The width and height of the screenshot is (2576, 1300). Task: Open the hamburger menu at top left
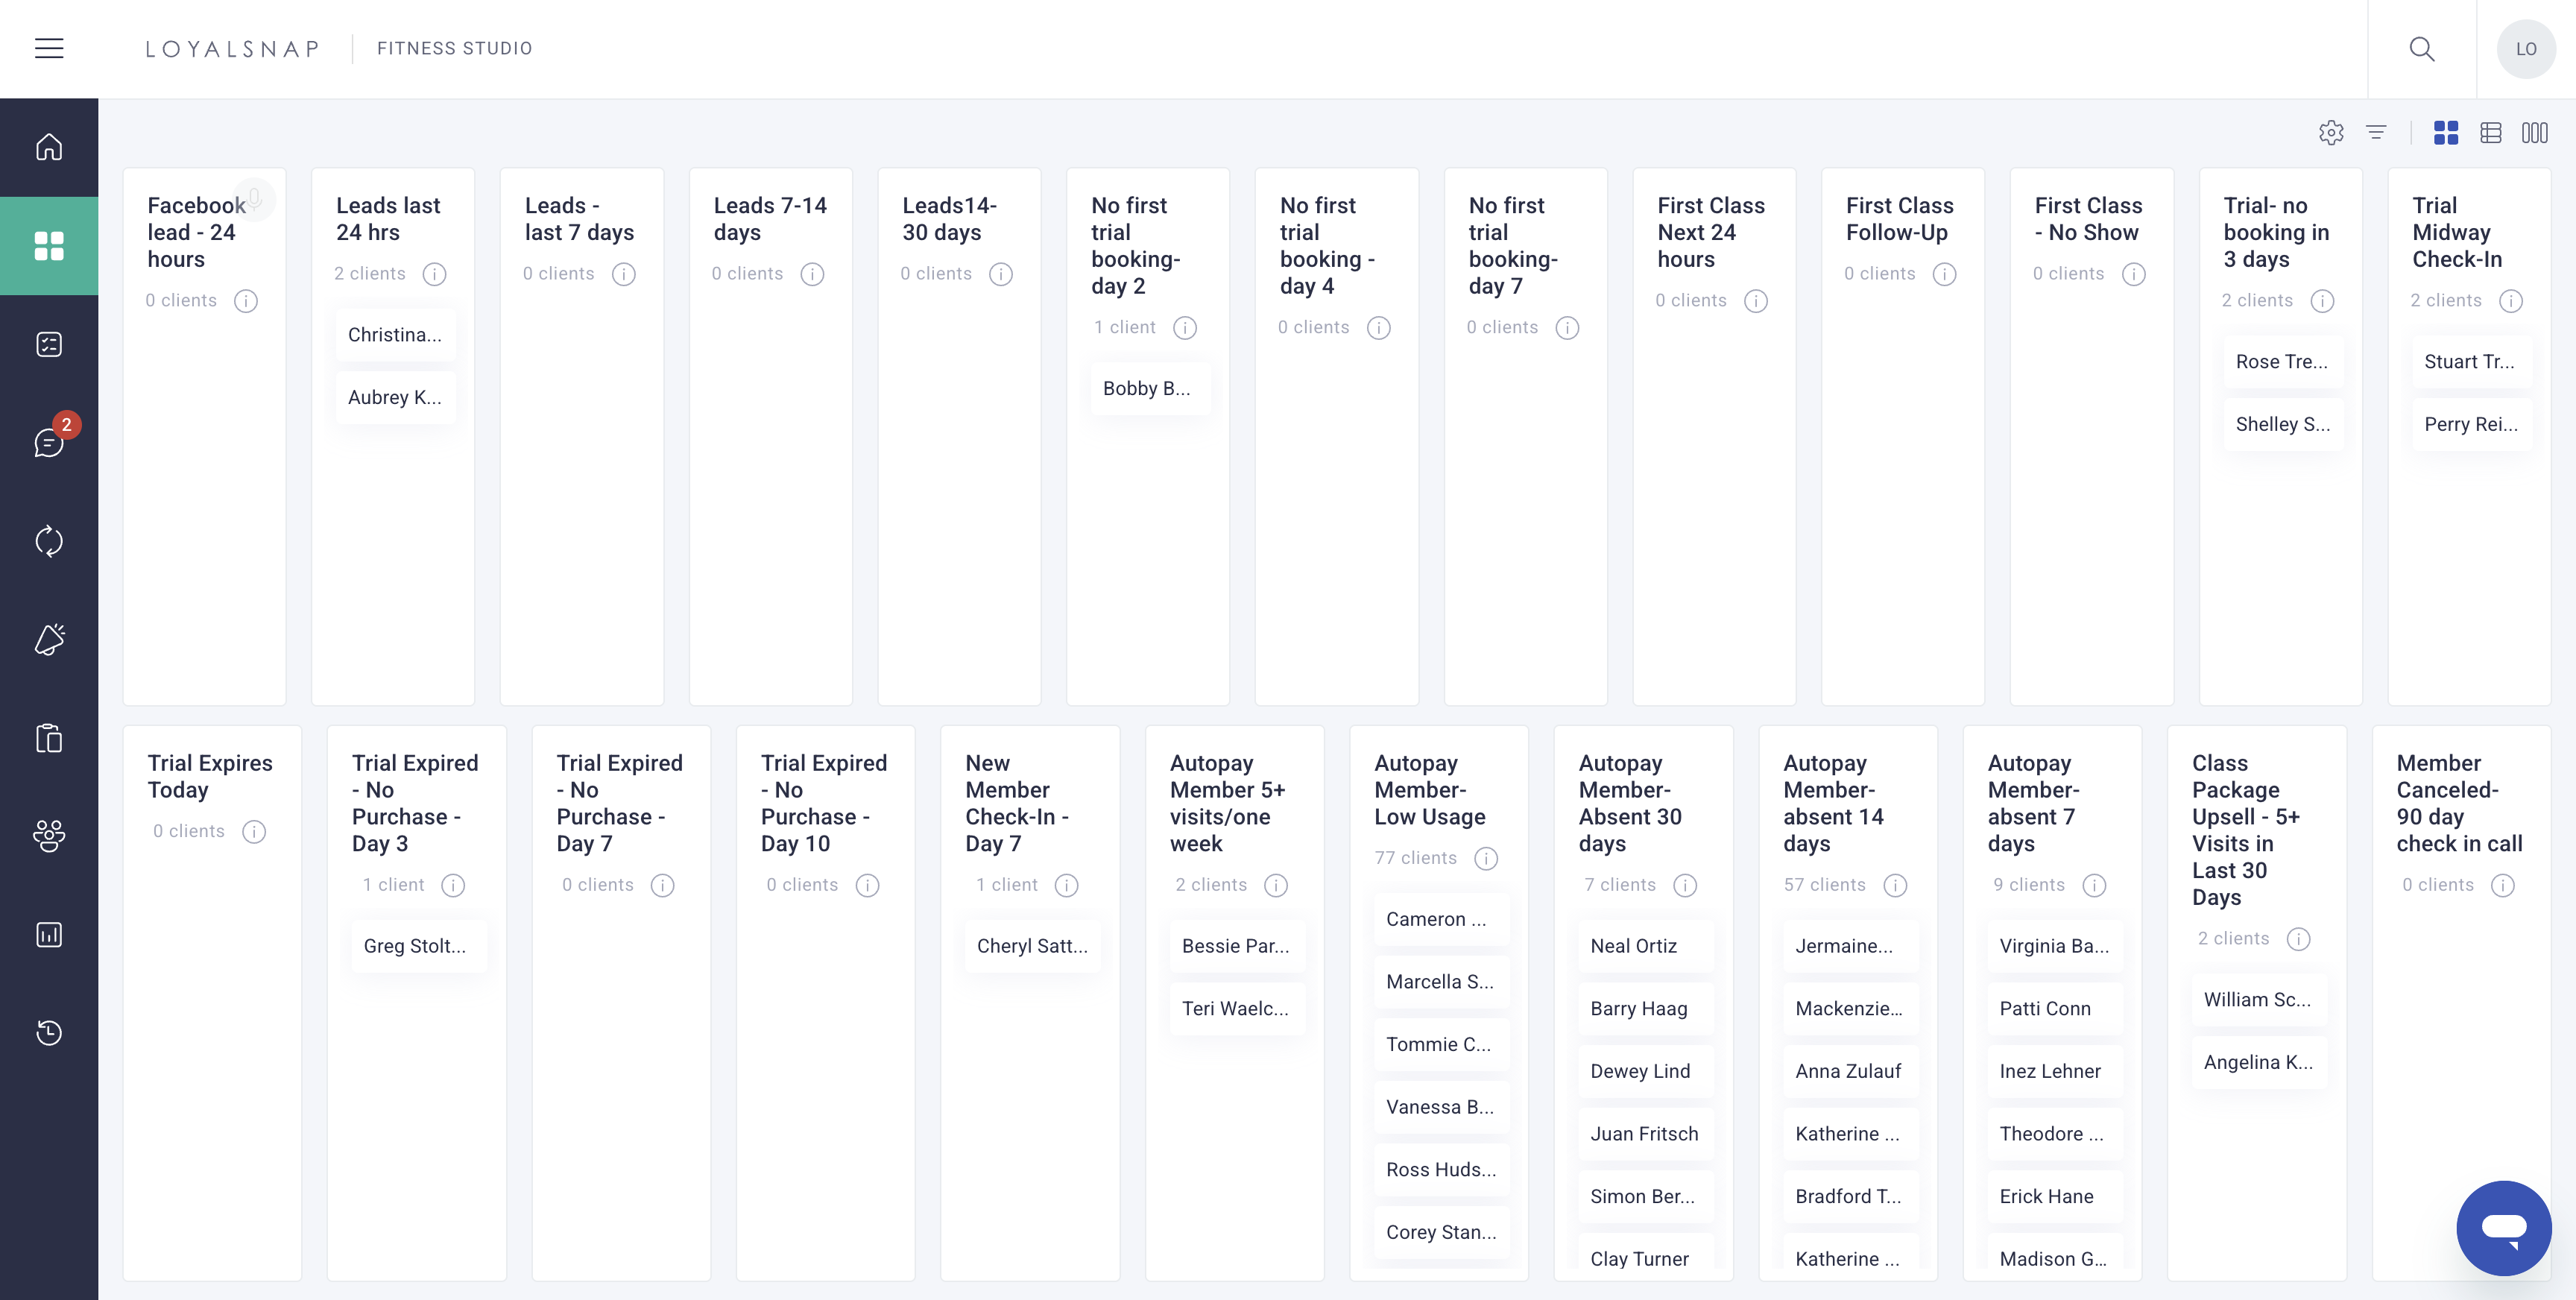[x=49, y=47]
